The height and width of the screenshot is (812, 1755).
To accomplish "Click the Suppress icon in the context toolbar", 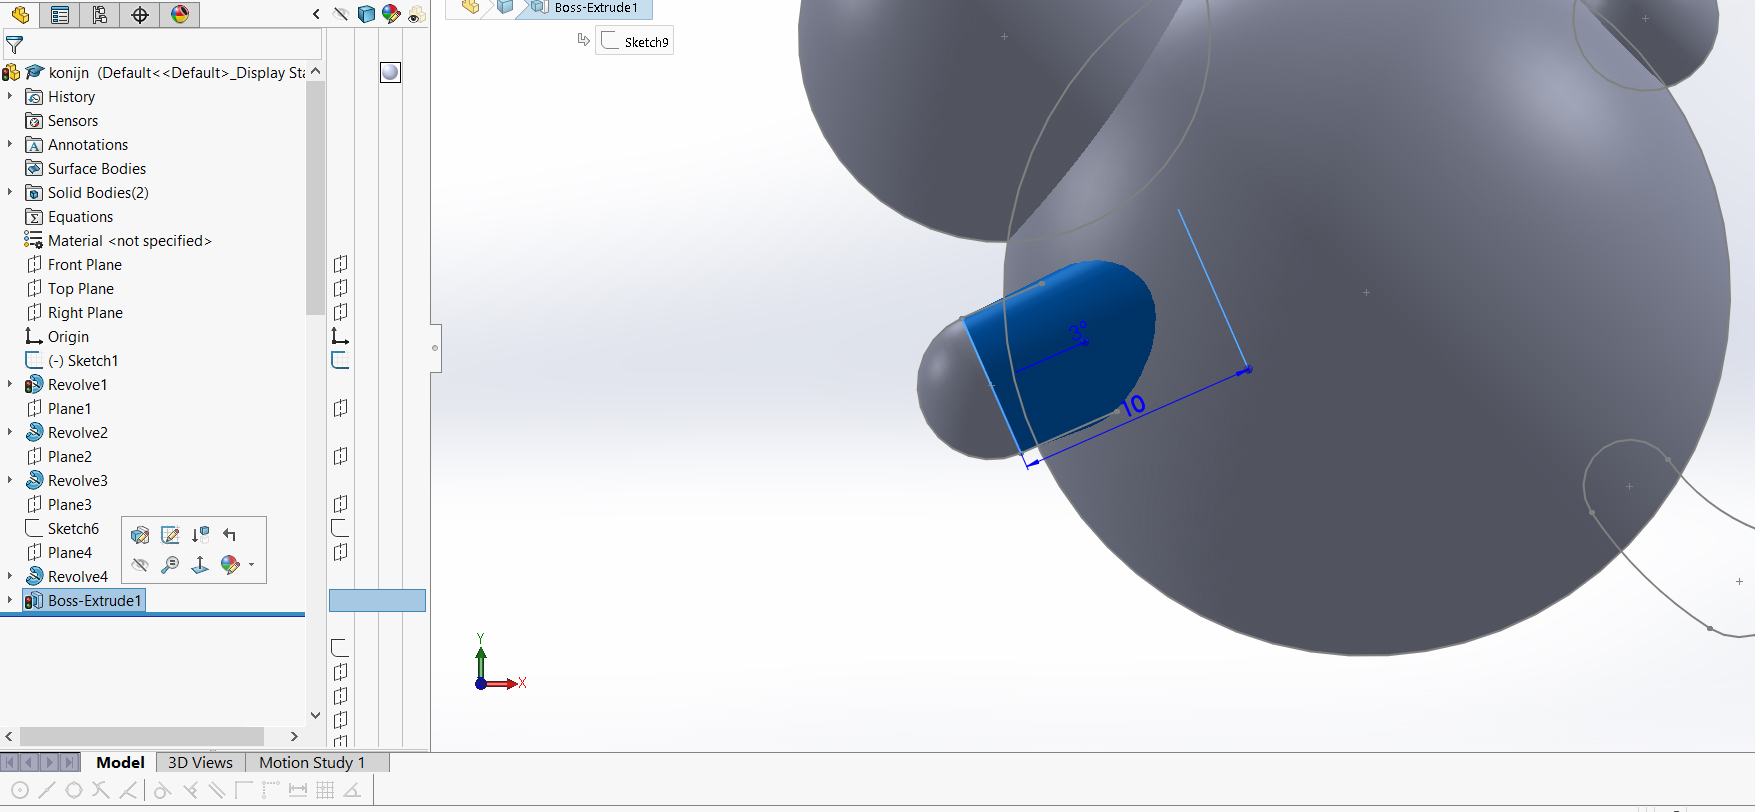I will tap(200, 535).
